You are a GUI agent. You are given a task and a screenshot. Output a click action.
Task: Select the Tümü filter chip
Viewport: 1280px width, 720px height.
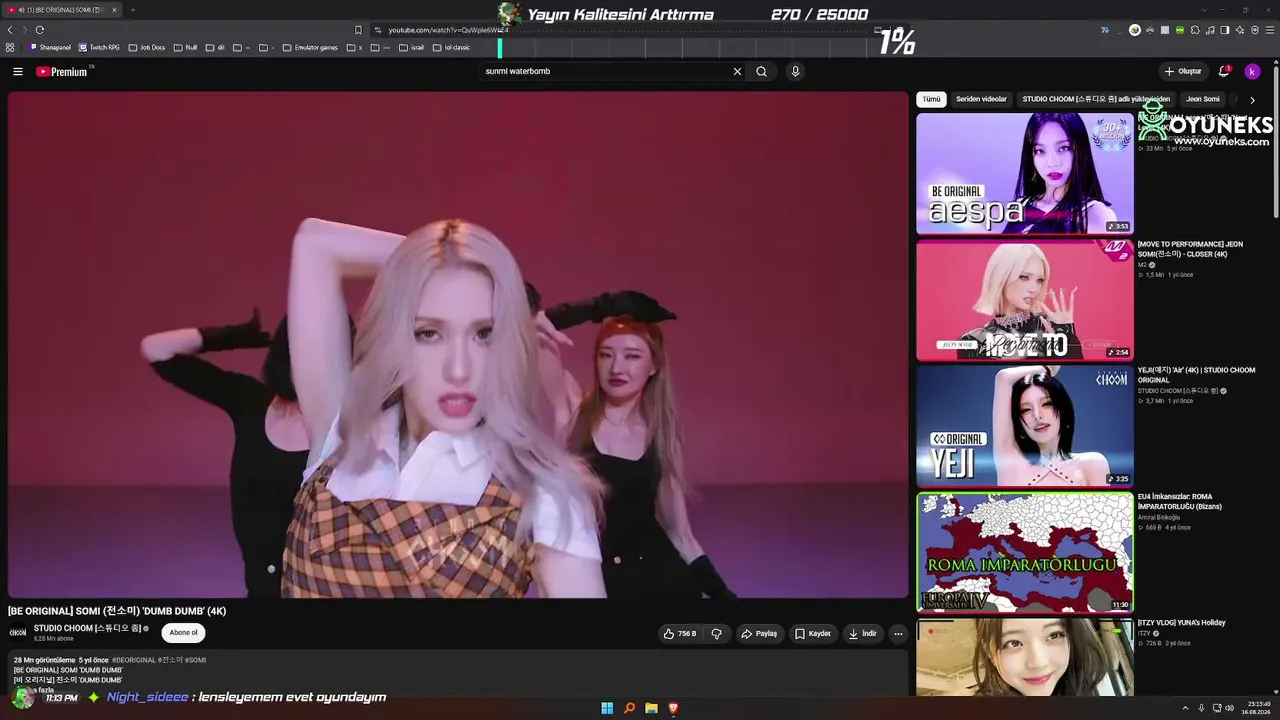(x=931, y=100)
